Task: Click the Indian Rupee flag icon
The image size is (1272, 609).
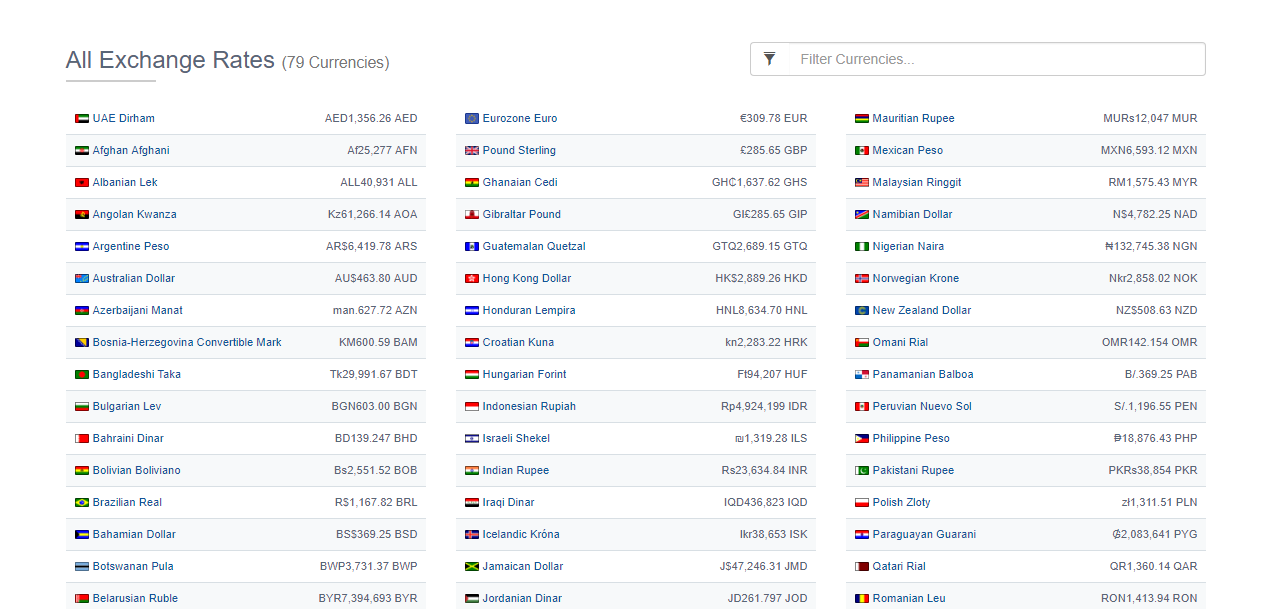Action: click(x=472, y=471)
